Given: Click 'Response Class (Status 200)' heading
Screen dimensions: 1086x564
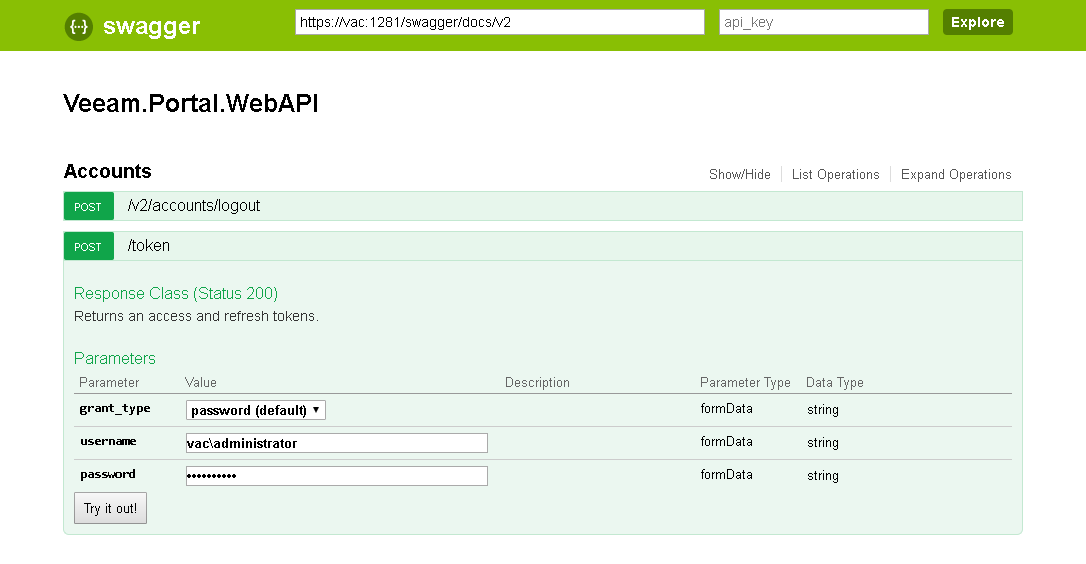Looking at the screenshot, I should coord(176,294).
